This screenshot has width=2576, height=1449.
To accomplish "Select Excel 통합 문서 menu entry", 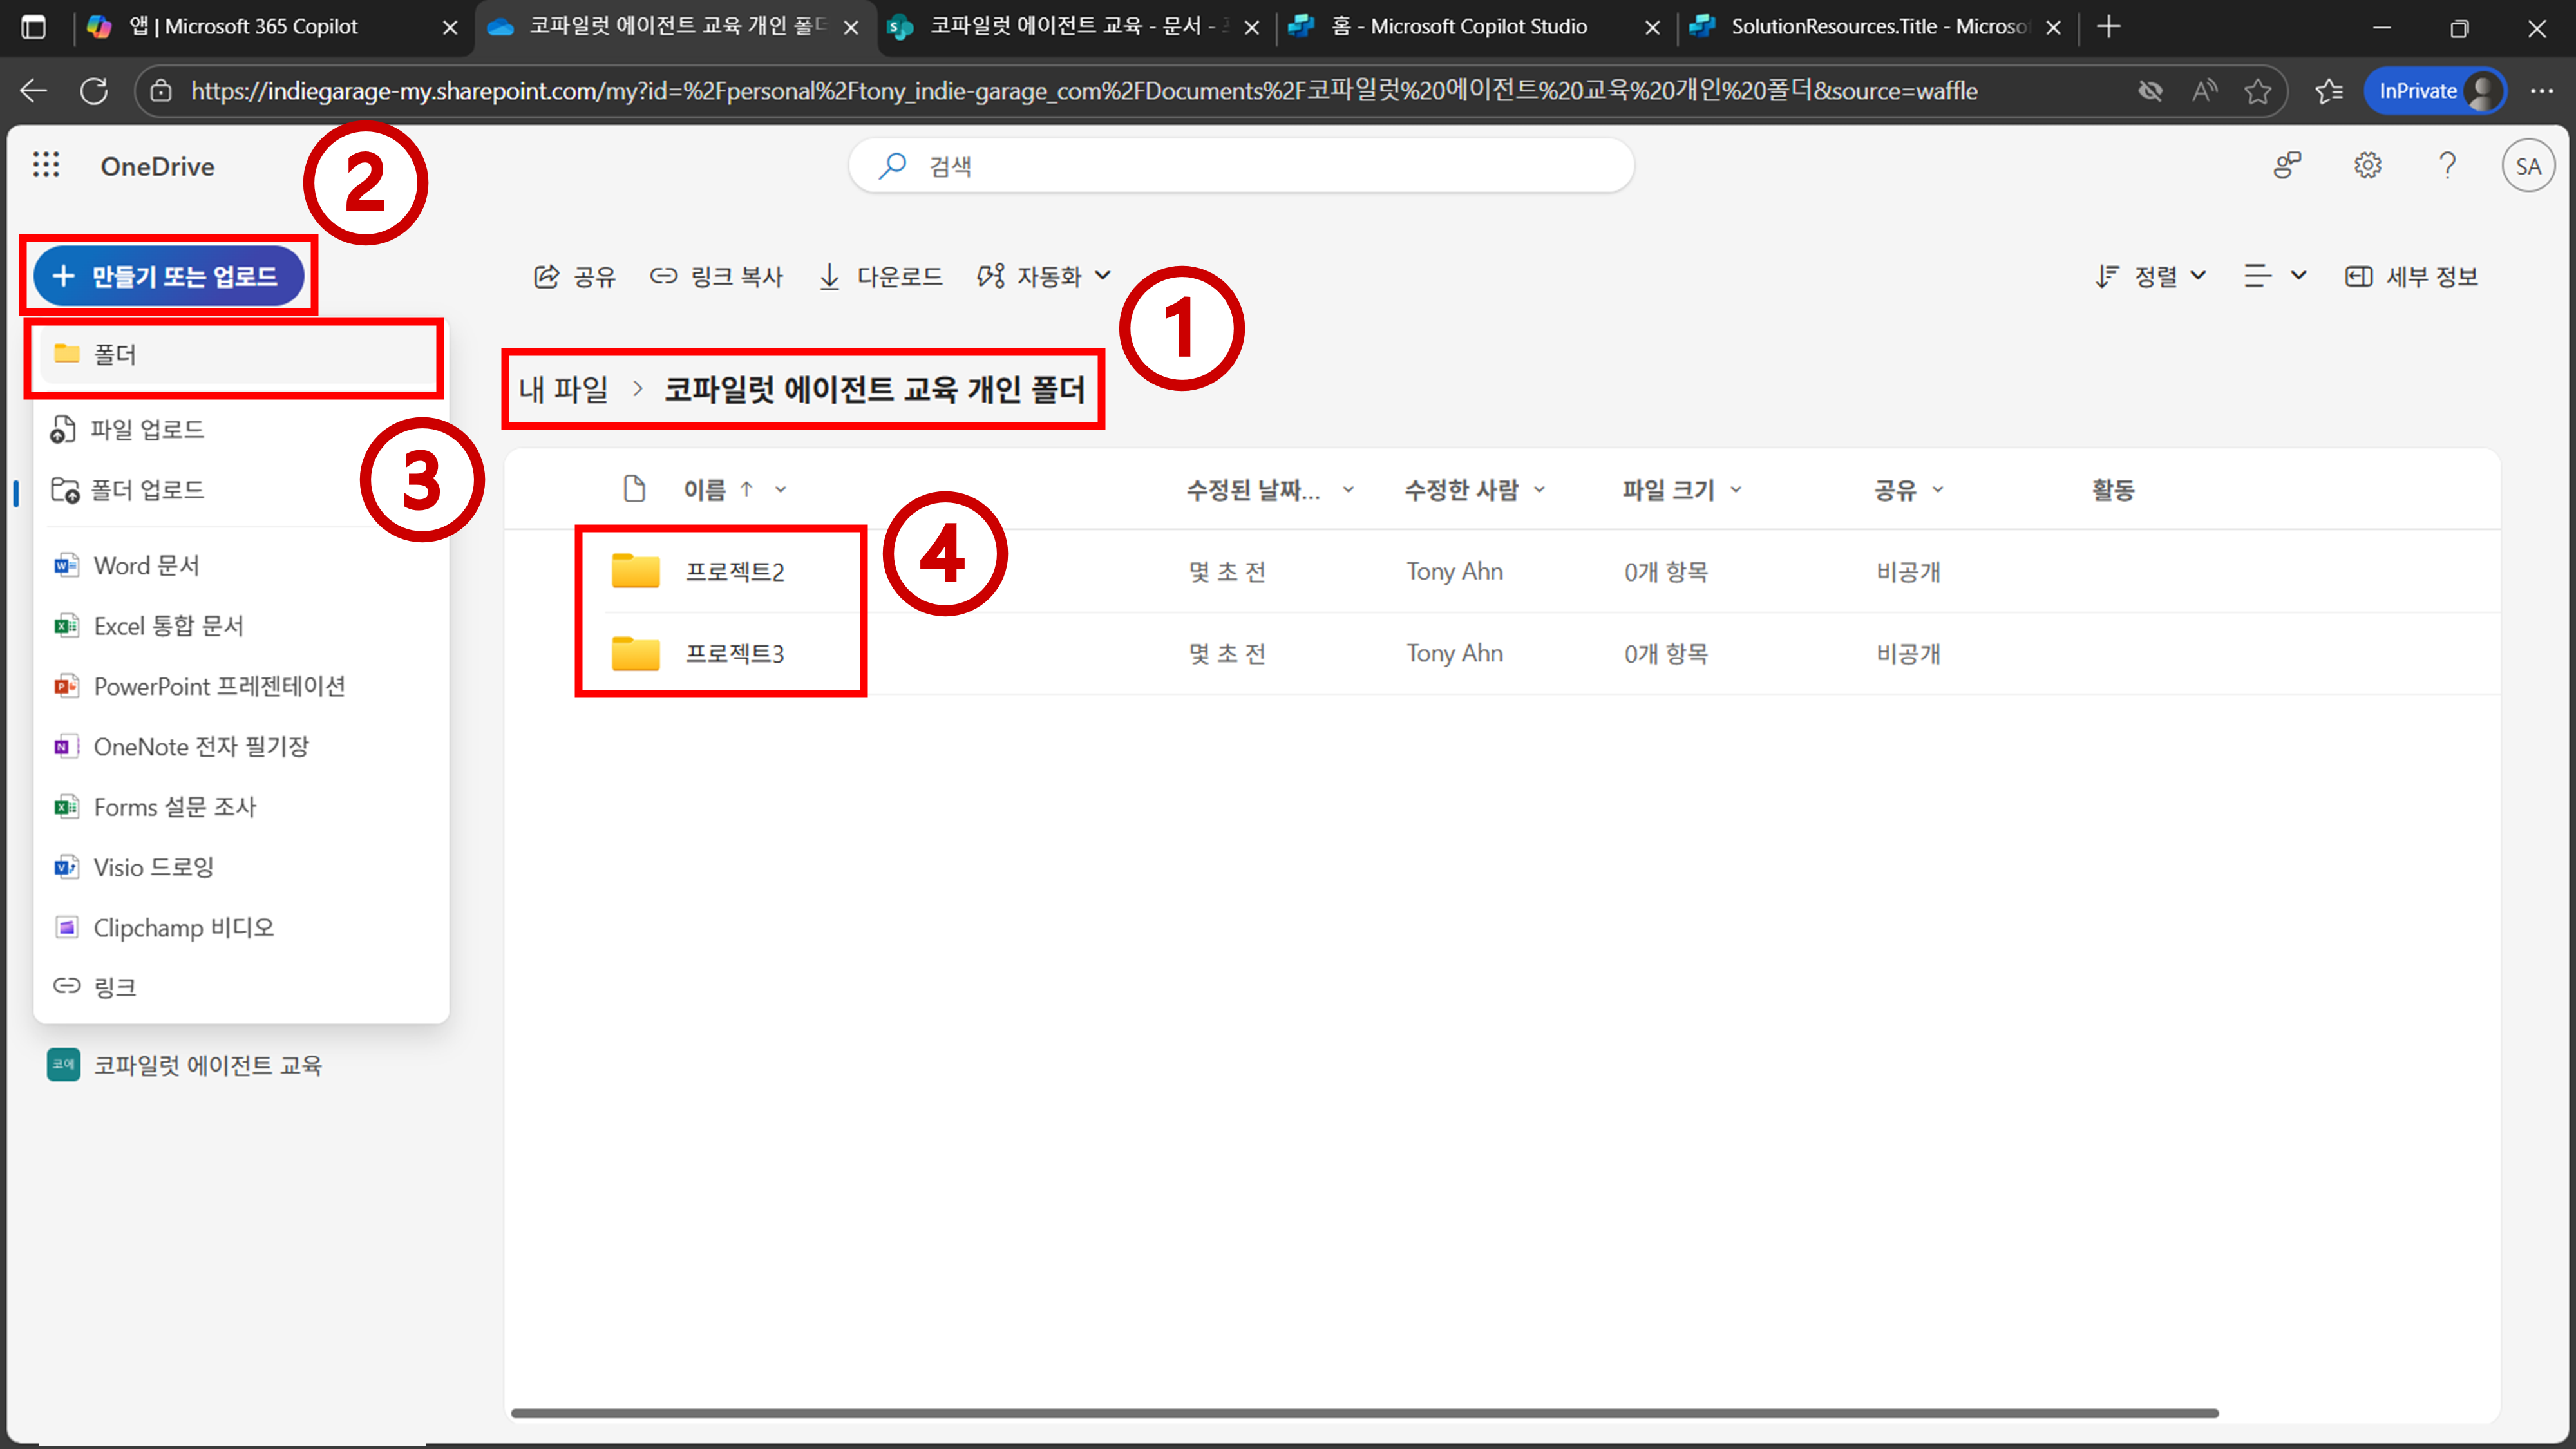I will (168, 626).
